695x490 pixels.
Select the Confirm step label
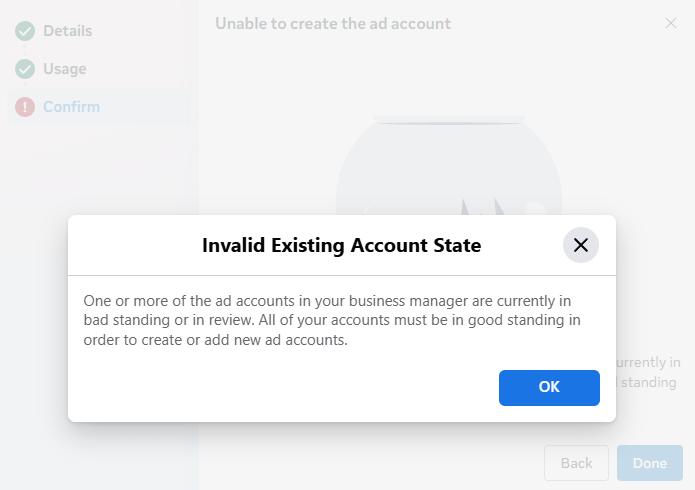(71, 107)
